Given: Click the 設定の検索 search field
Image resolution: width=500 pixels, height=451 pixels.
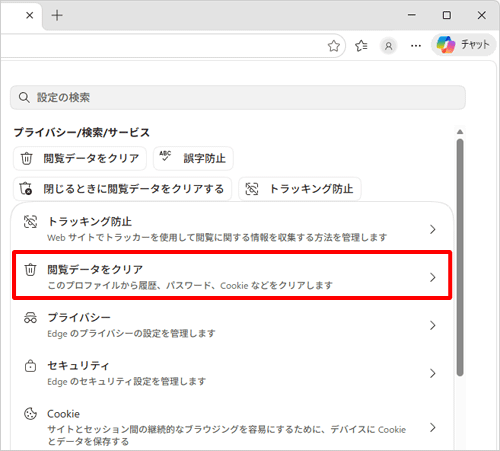Looking at the screenshot, I should [x=238, y=97].
